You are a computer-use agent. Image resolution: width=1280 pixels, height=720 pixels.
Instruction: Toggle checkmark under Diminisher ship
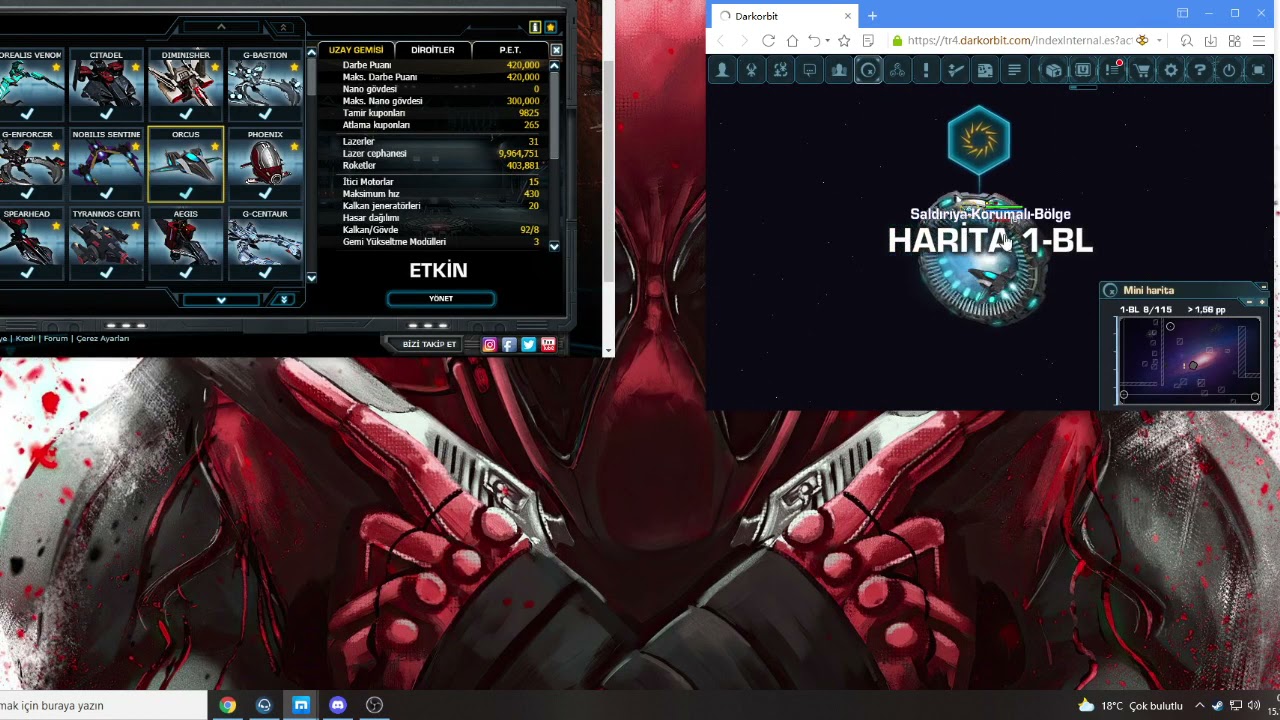coord(186,114)
